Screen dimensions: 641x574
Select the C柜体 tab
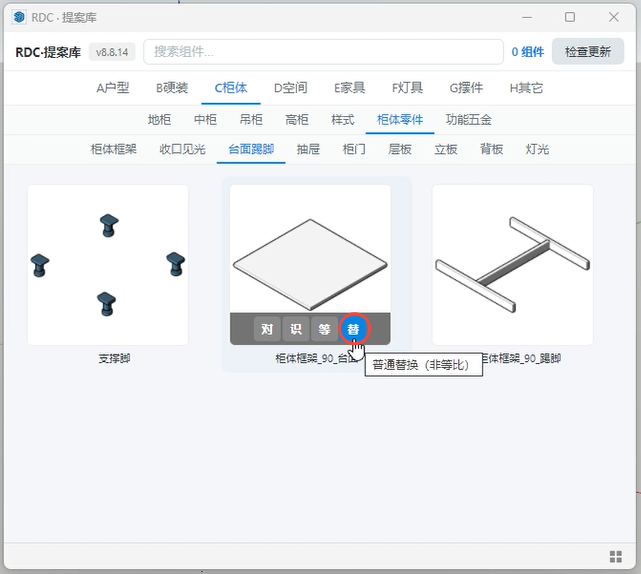pos(231,88)
